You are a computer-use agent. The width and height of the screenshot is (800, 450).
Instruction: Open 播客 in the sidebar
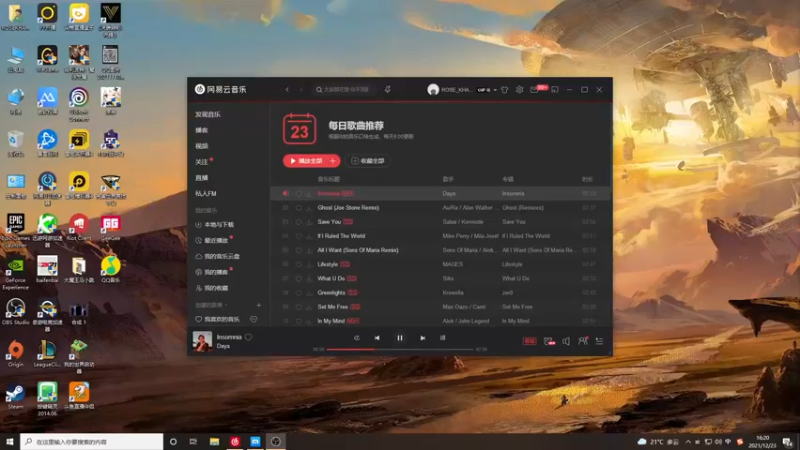(x=202, y=130)
